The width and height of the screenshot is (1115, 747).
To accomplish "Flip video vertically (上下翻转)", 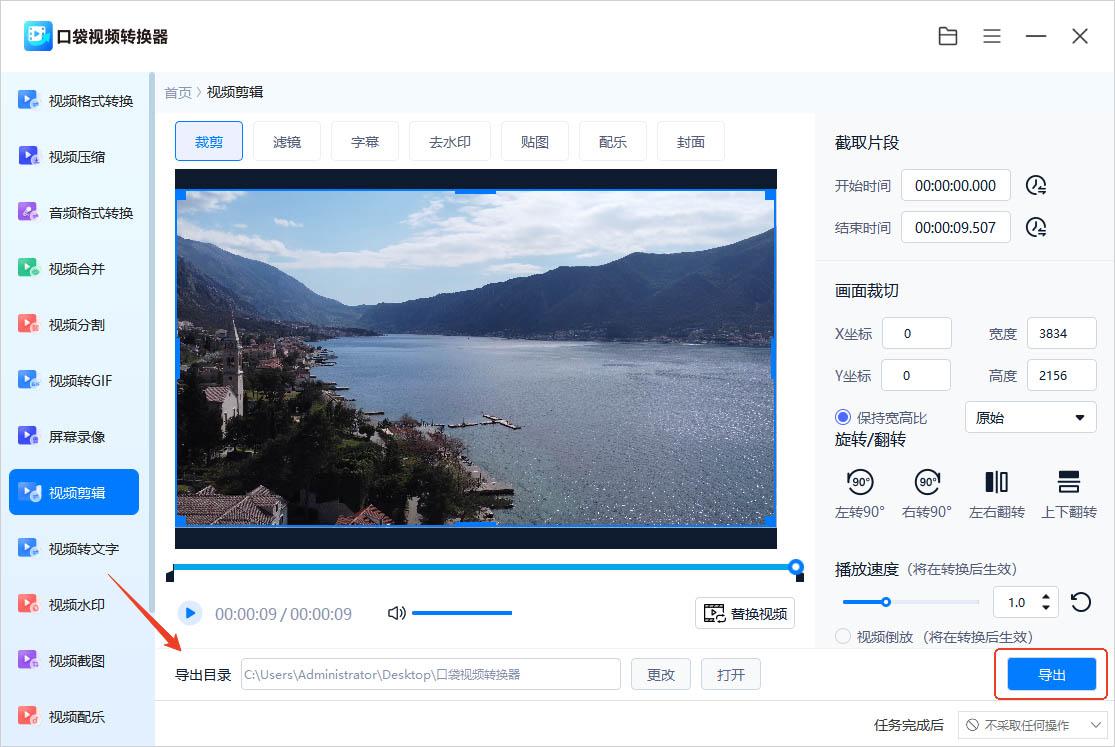I will 1069,494.
